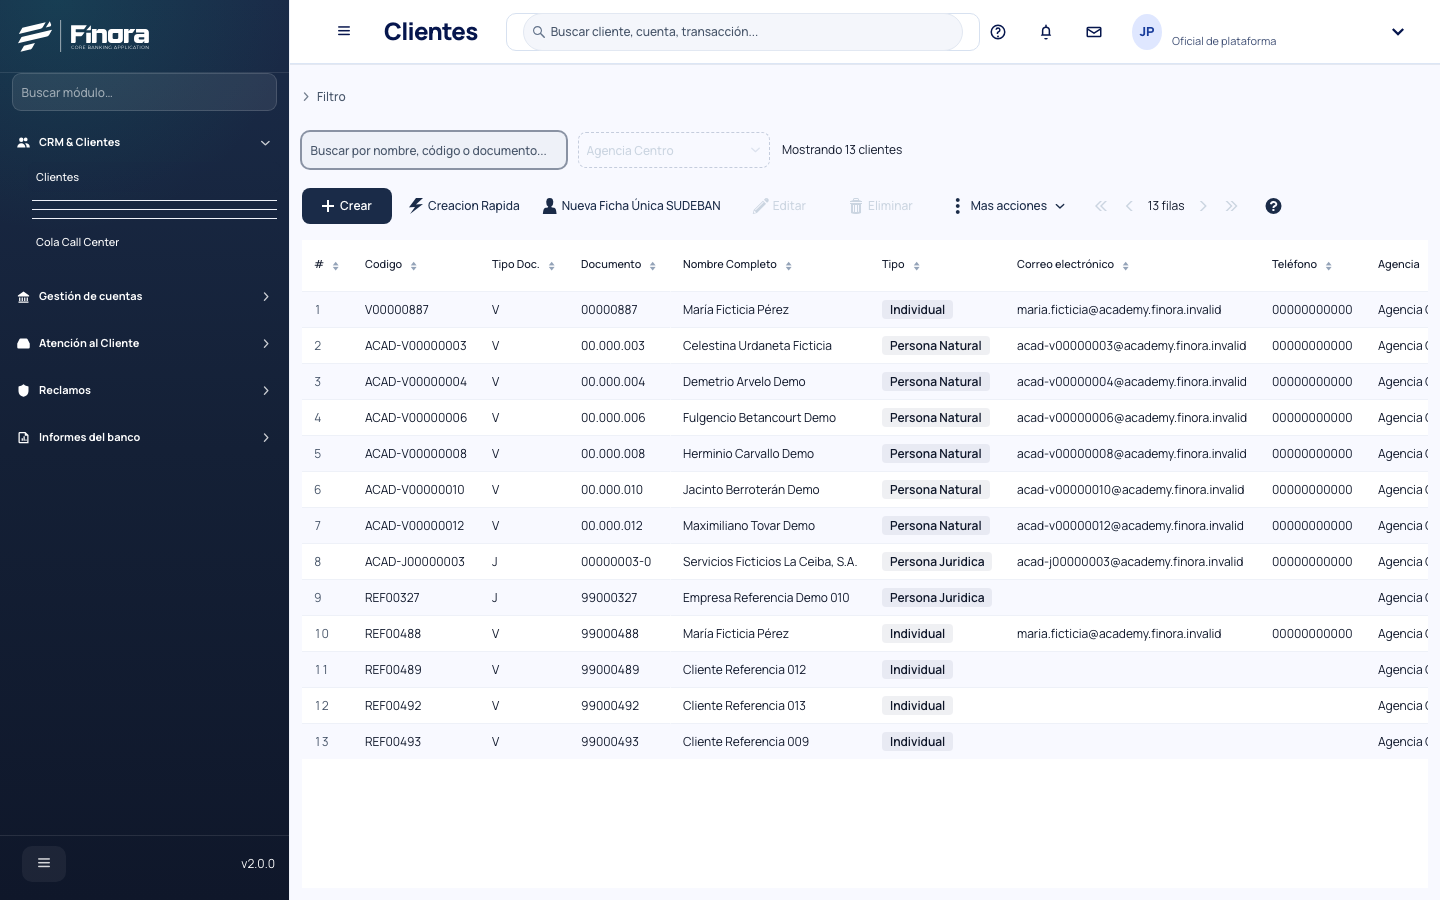Open the user profile dropdown chevron

coord(1398,32)
